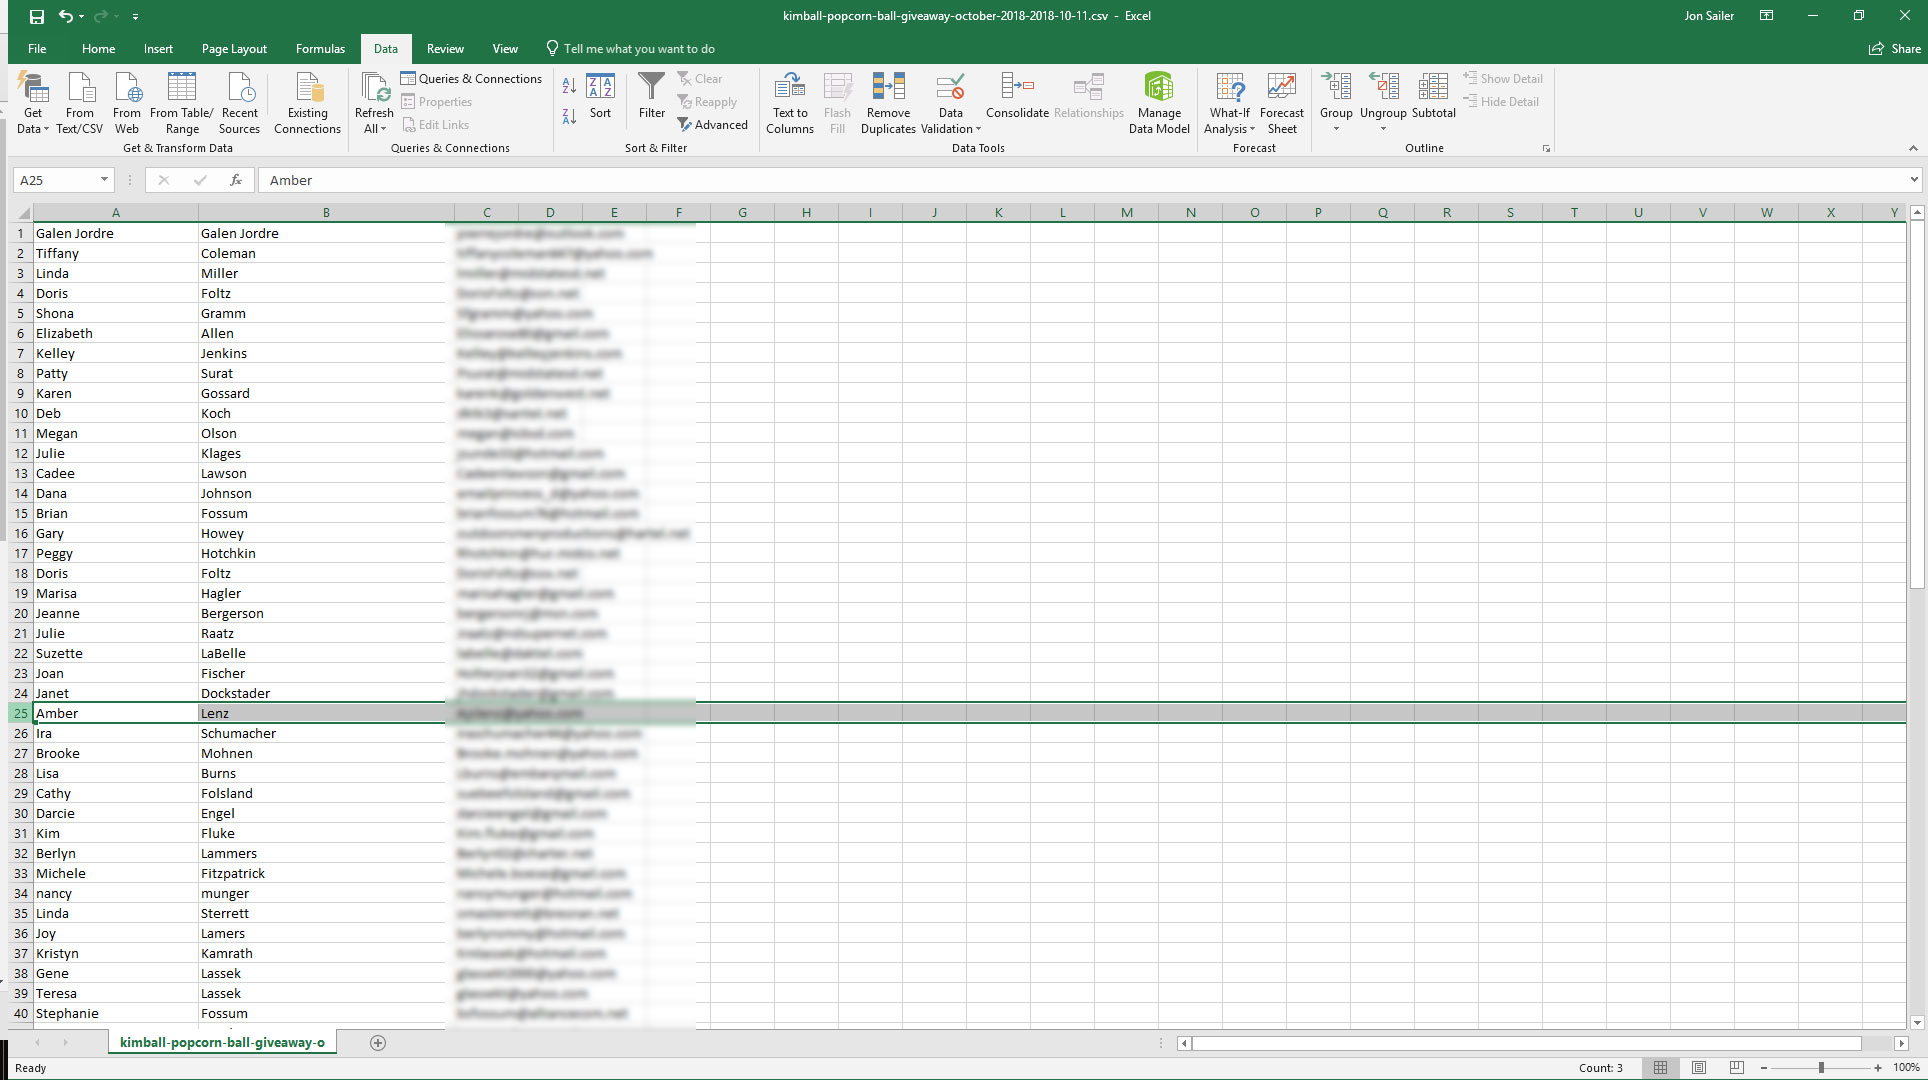Click Sort A to Z icon
Screen dimensions: 1928x1080
click(569, 86)
